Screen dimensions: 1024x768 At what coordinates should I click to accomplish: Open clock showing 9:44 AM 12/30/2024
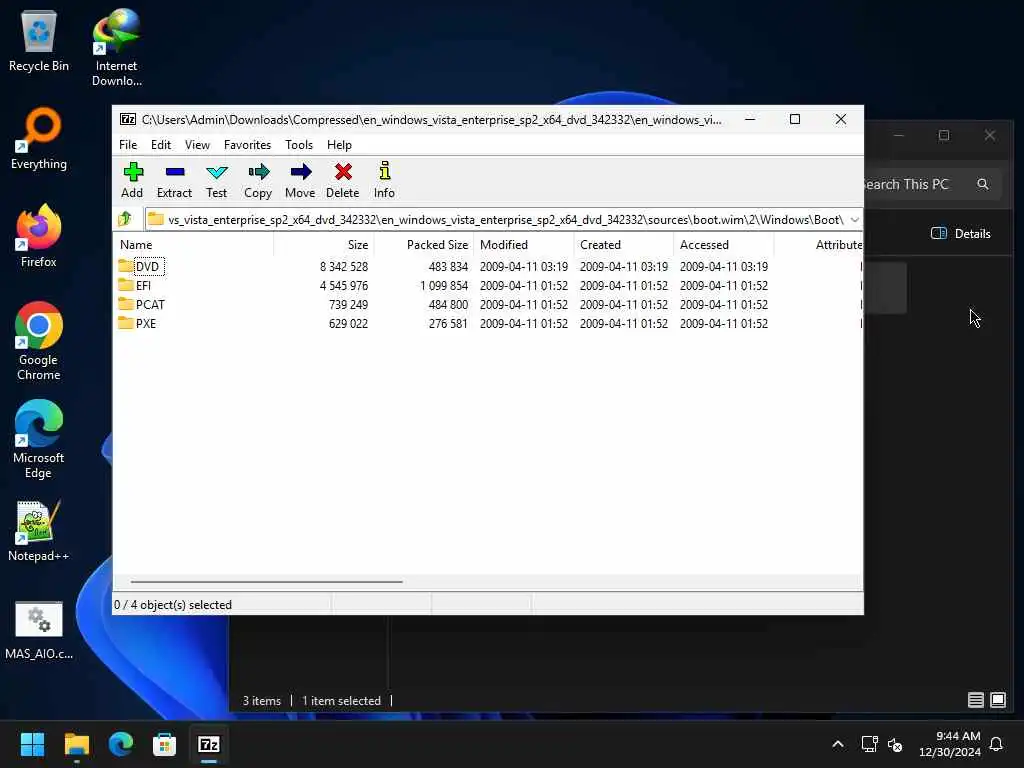[x=950, y=744]
